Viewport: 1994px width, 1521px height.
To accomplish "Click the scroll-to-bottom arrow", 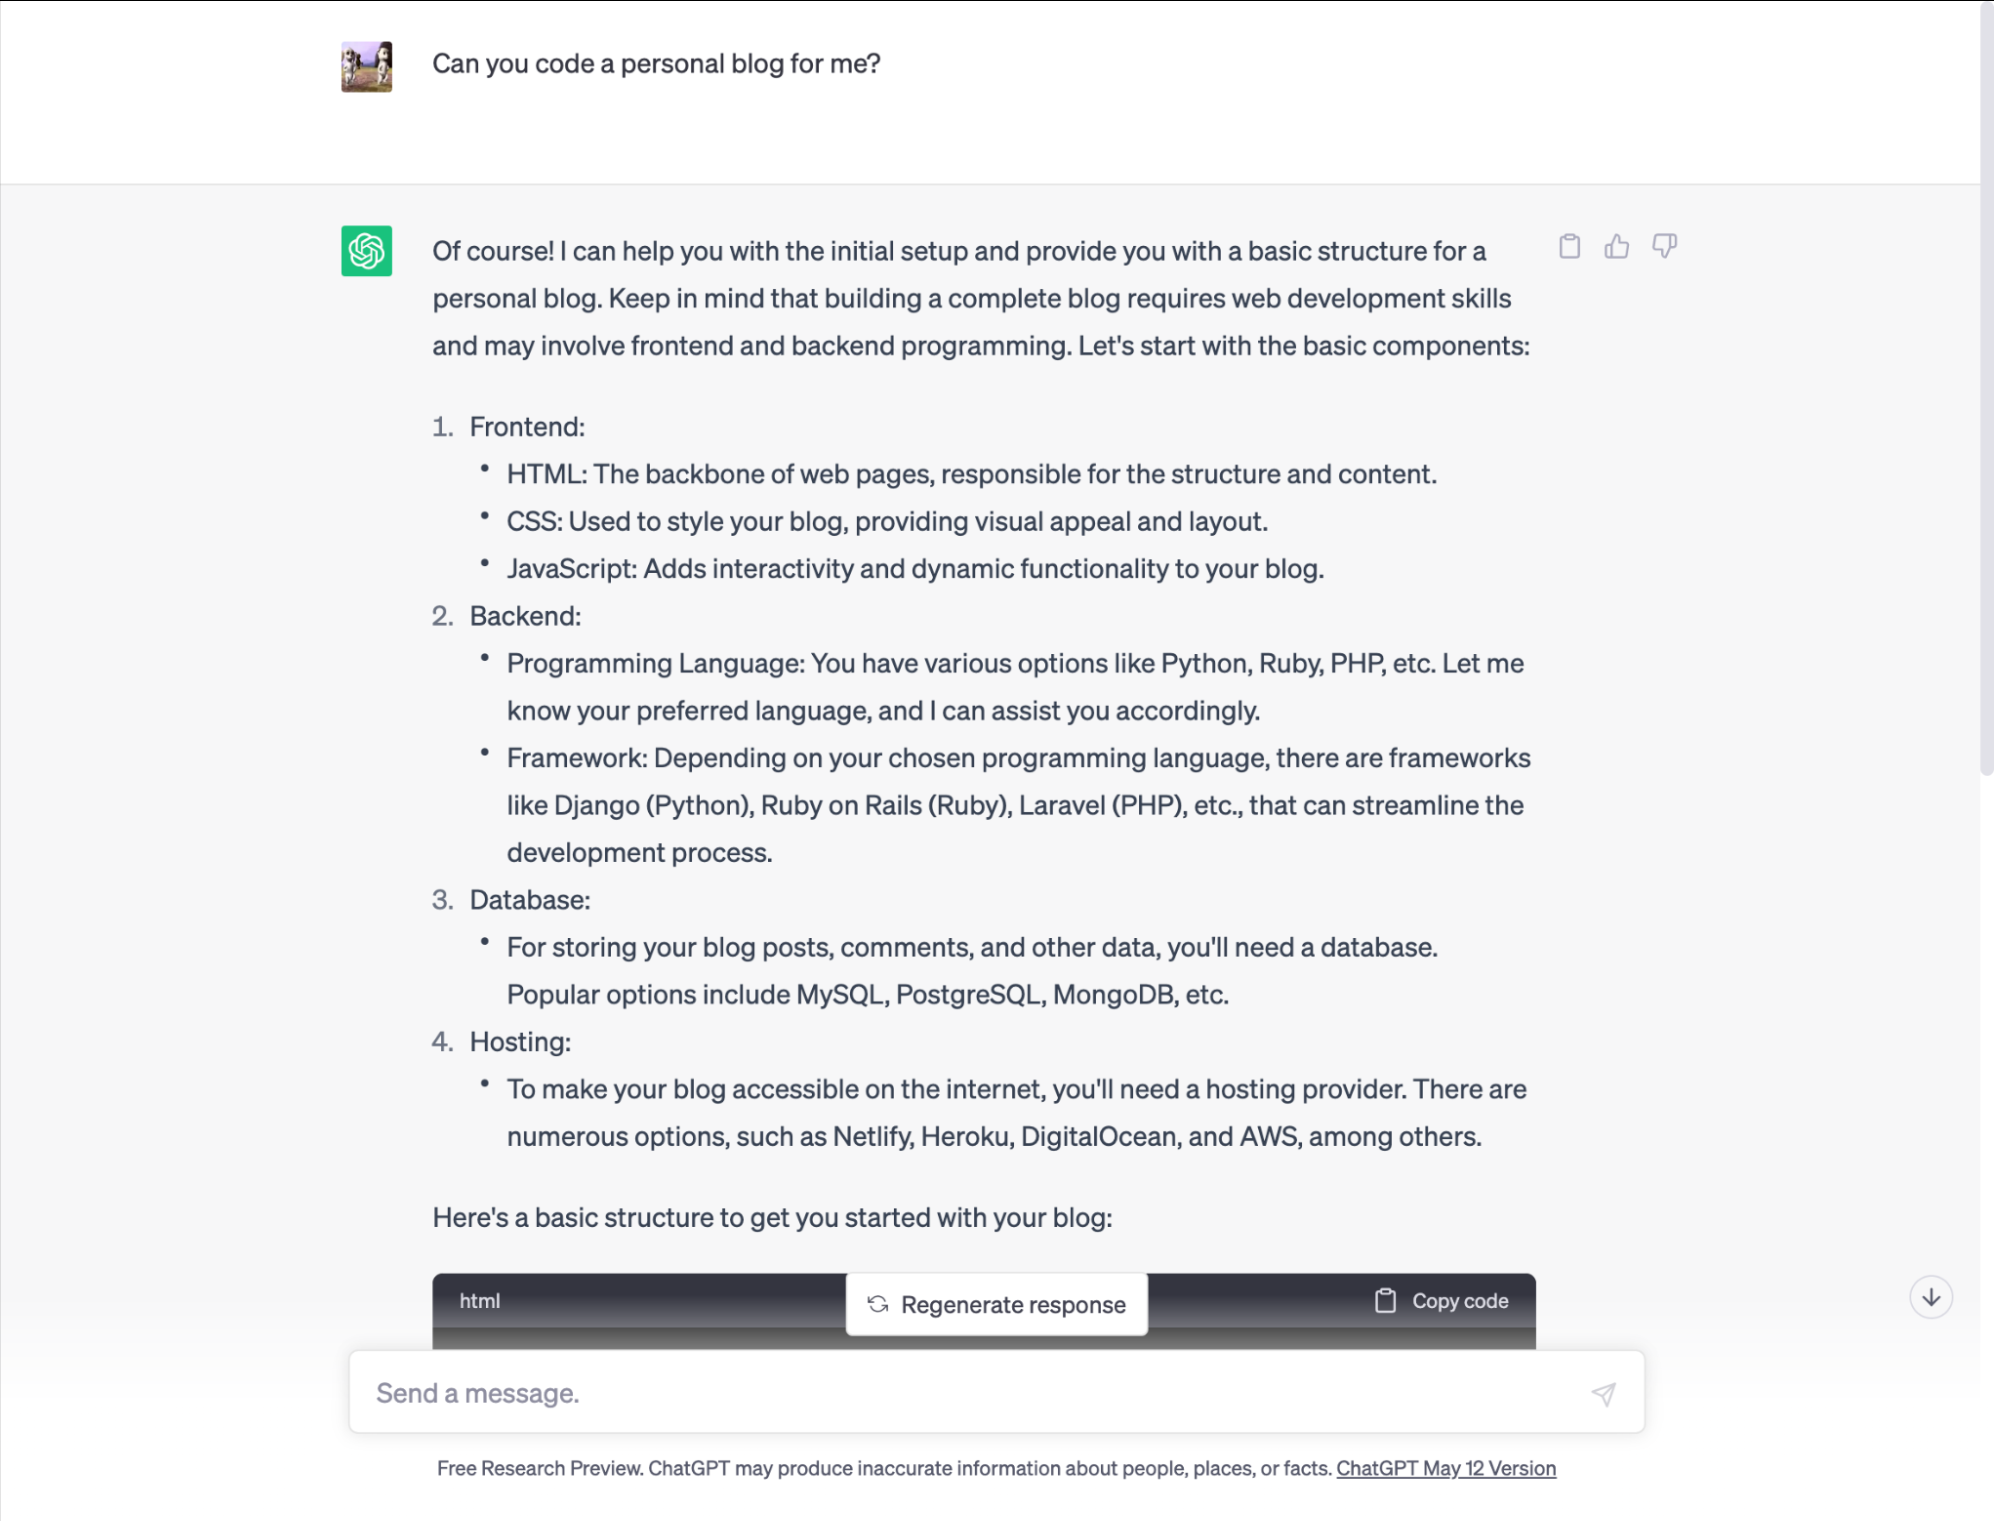I will tap(1930, 1297).
